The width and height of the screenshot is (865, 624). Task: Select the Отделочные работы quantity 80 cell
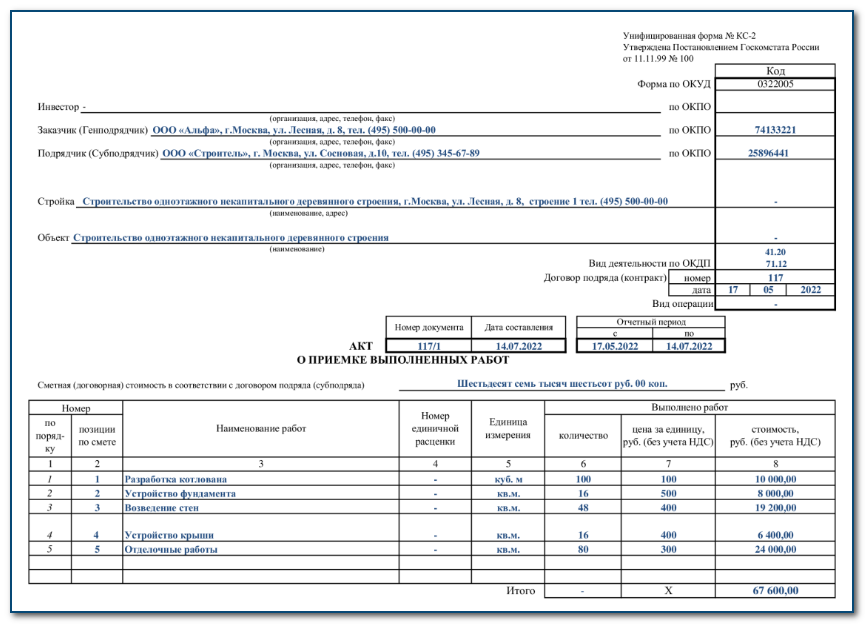(582, 550)
